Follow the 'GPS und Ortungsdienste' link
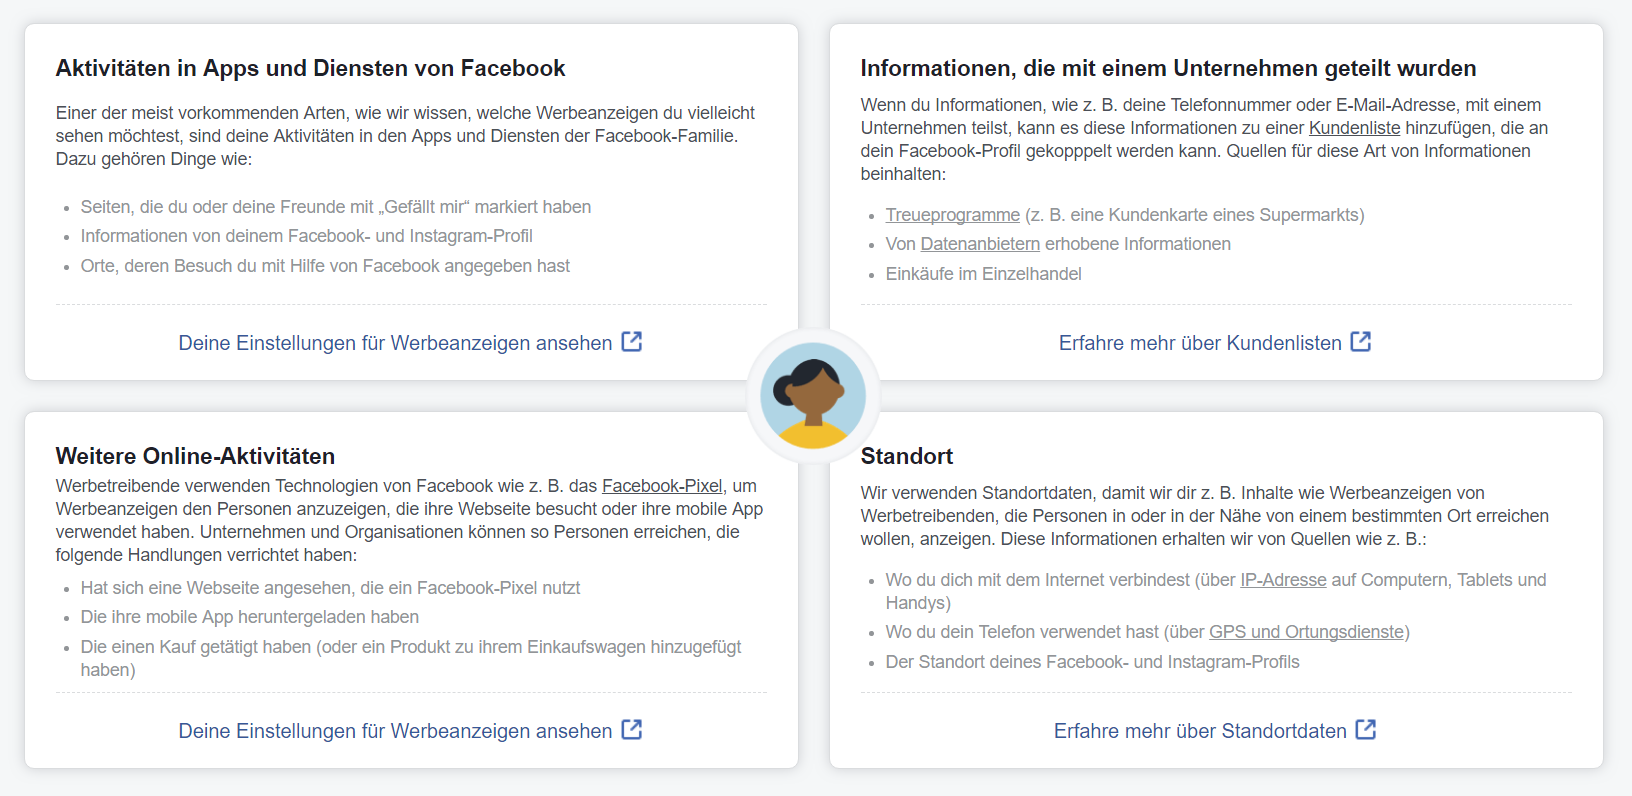Screen dimensions: 1632x796 point(1306,632)
